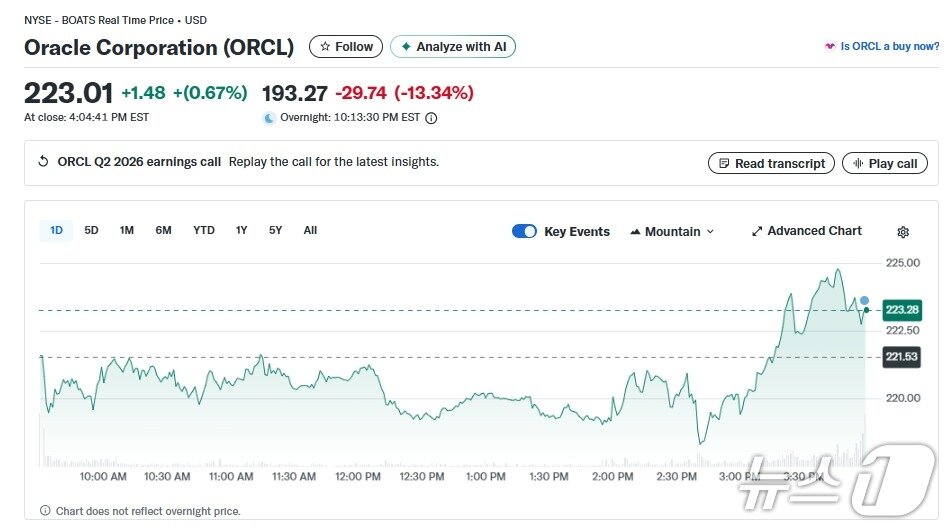Click the chart disclaimer info icon
The width and height of the screenshot is (950, 531).
(x=44, y=511)
